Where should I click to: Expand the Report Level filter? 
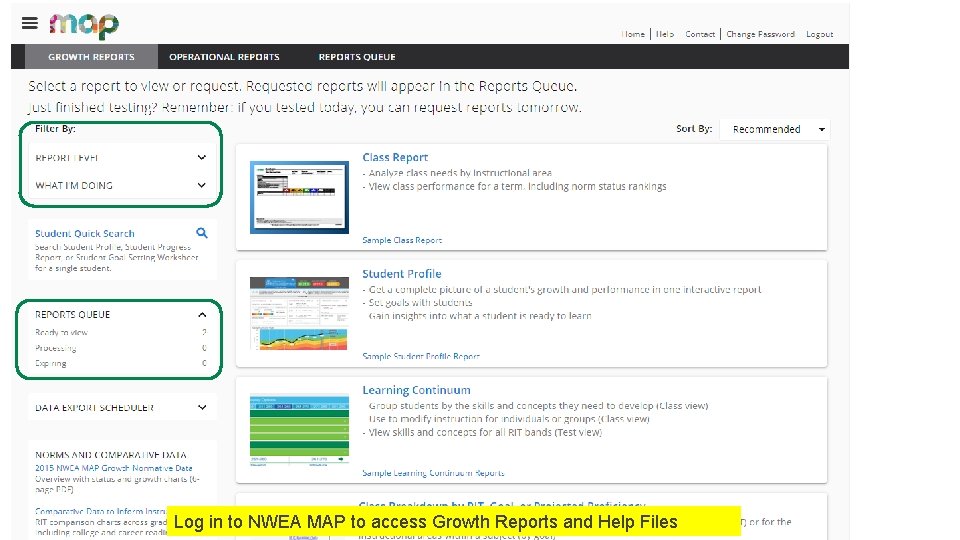121,157
